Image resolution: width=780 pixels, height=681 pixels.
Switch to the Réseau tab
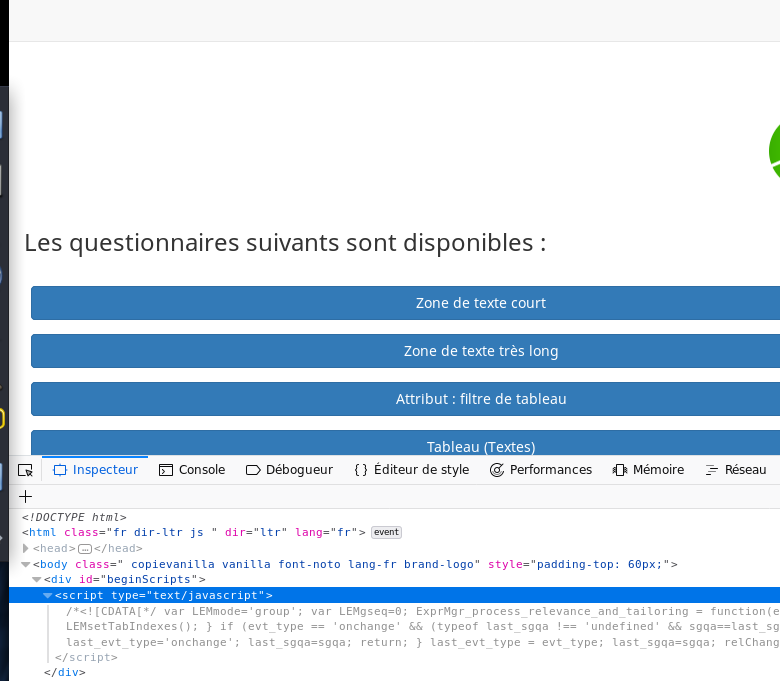pyautogui.click(x=735, y=470)
